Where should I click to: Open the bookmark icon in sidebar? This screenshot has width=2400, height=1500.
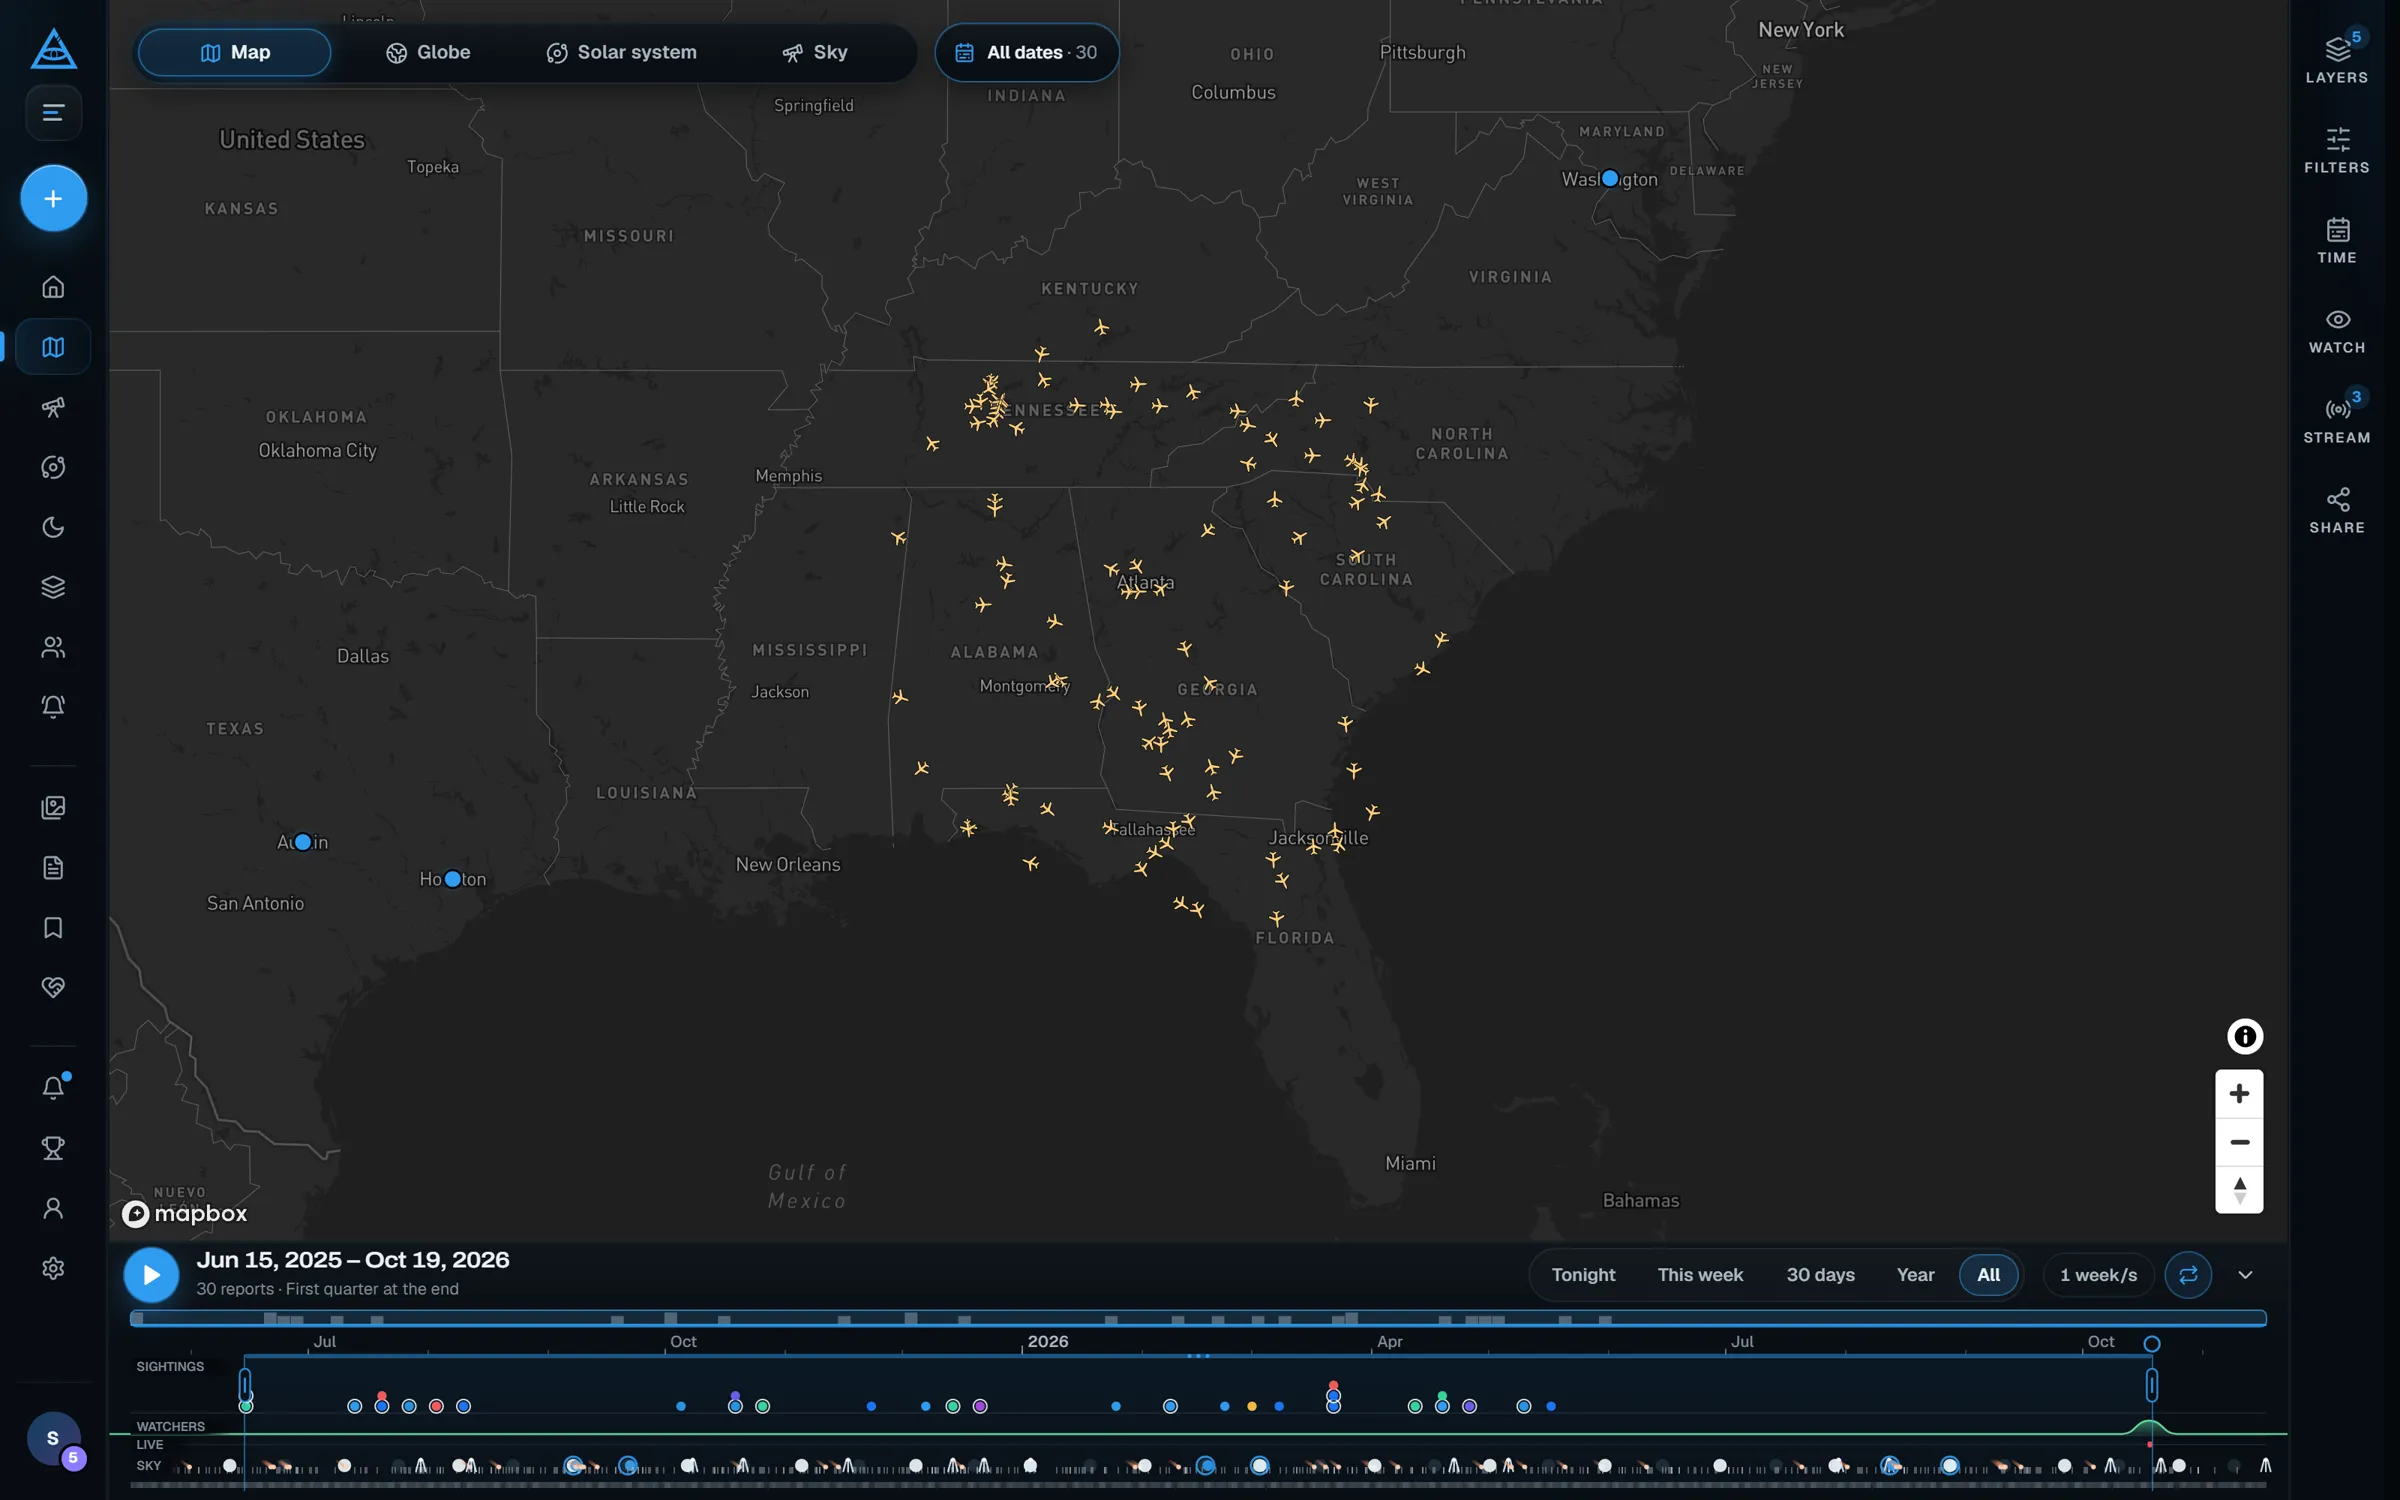pyautogui.click(x=53, y=927)
